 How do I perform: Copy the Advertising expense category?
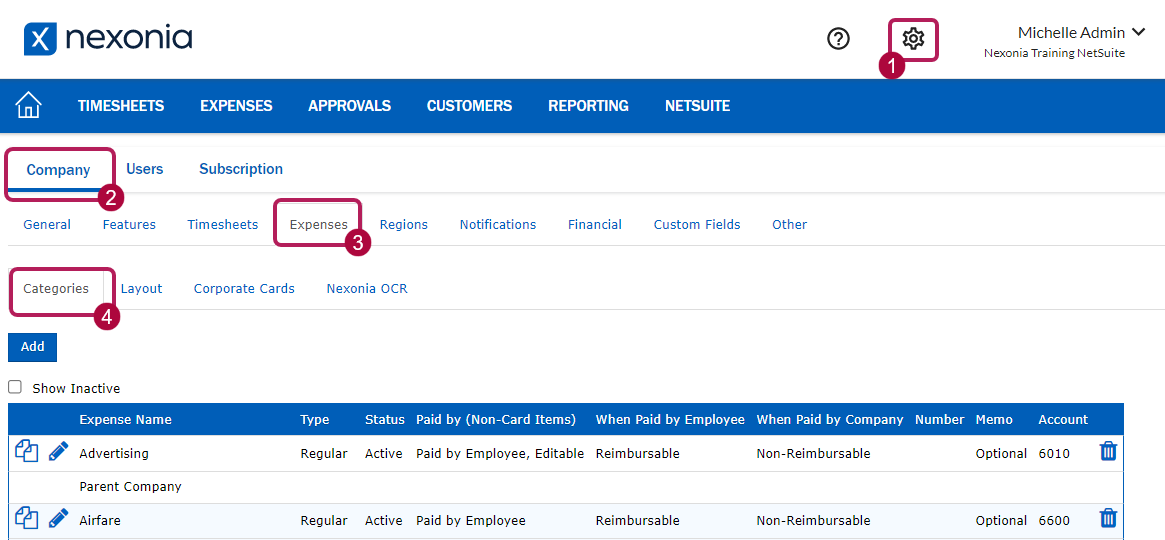coord(27,452)
